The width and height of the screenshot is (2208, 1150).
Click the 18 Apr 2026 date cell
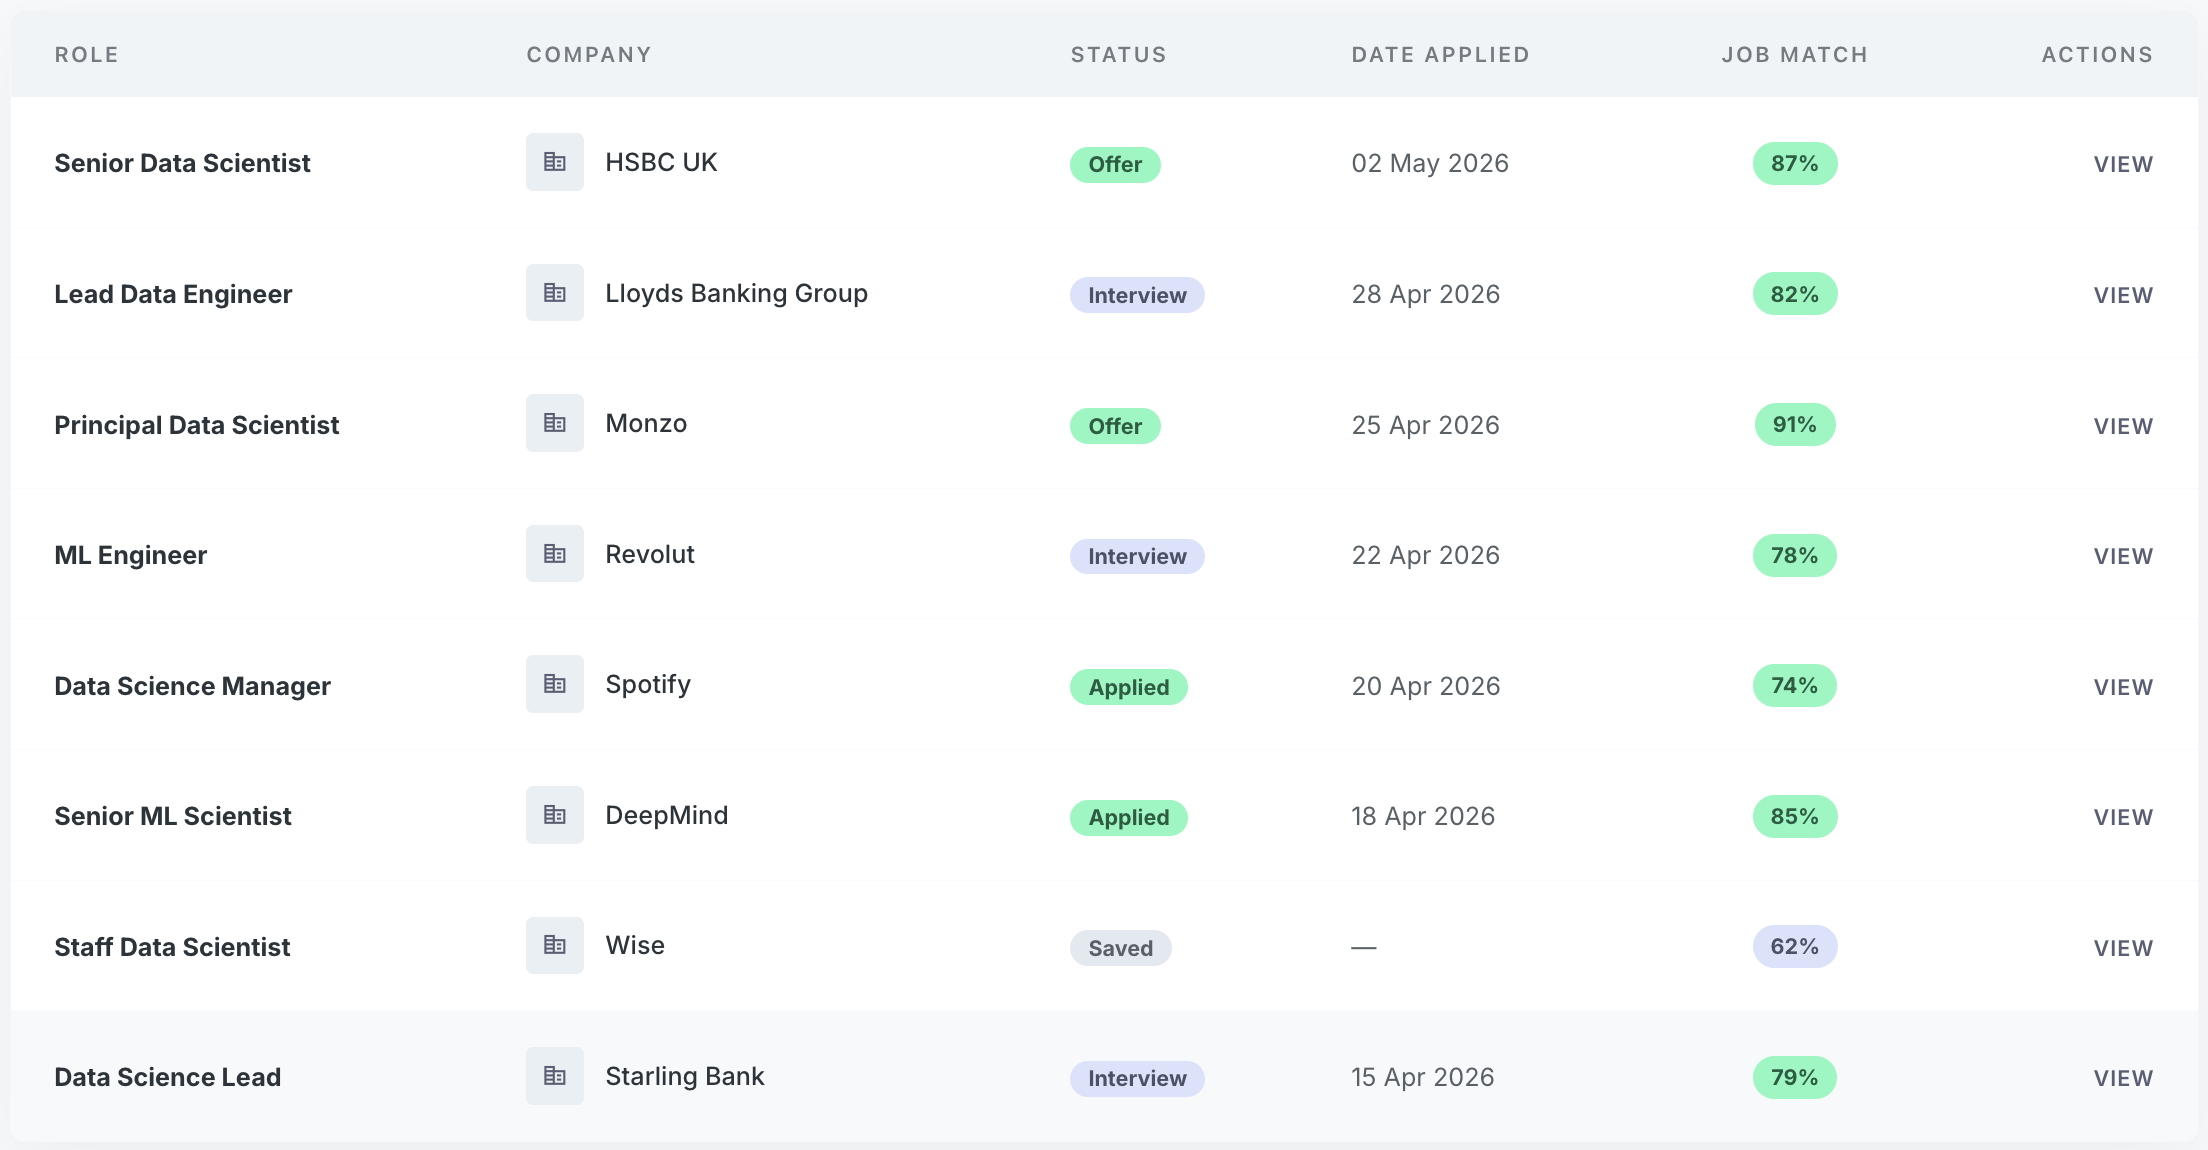pos(1423,816)
